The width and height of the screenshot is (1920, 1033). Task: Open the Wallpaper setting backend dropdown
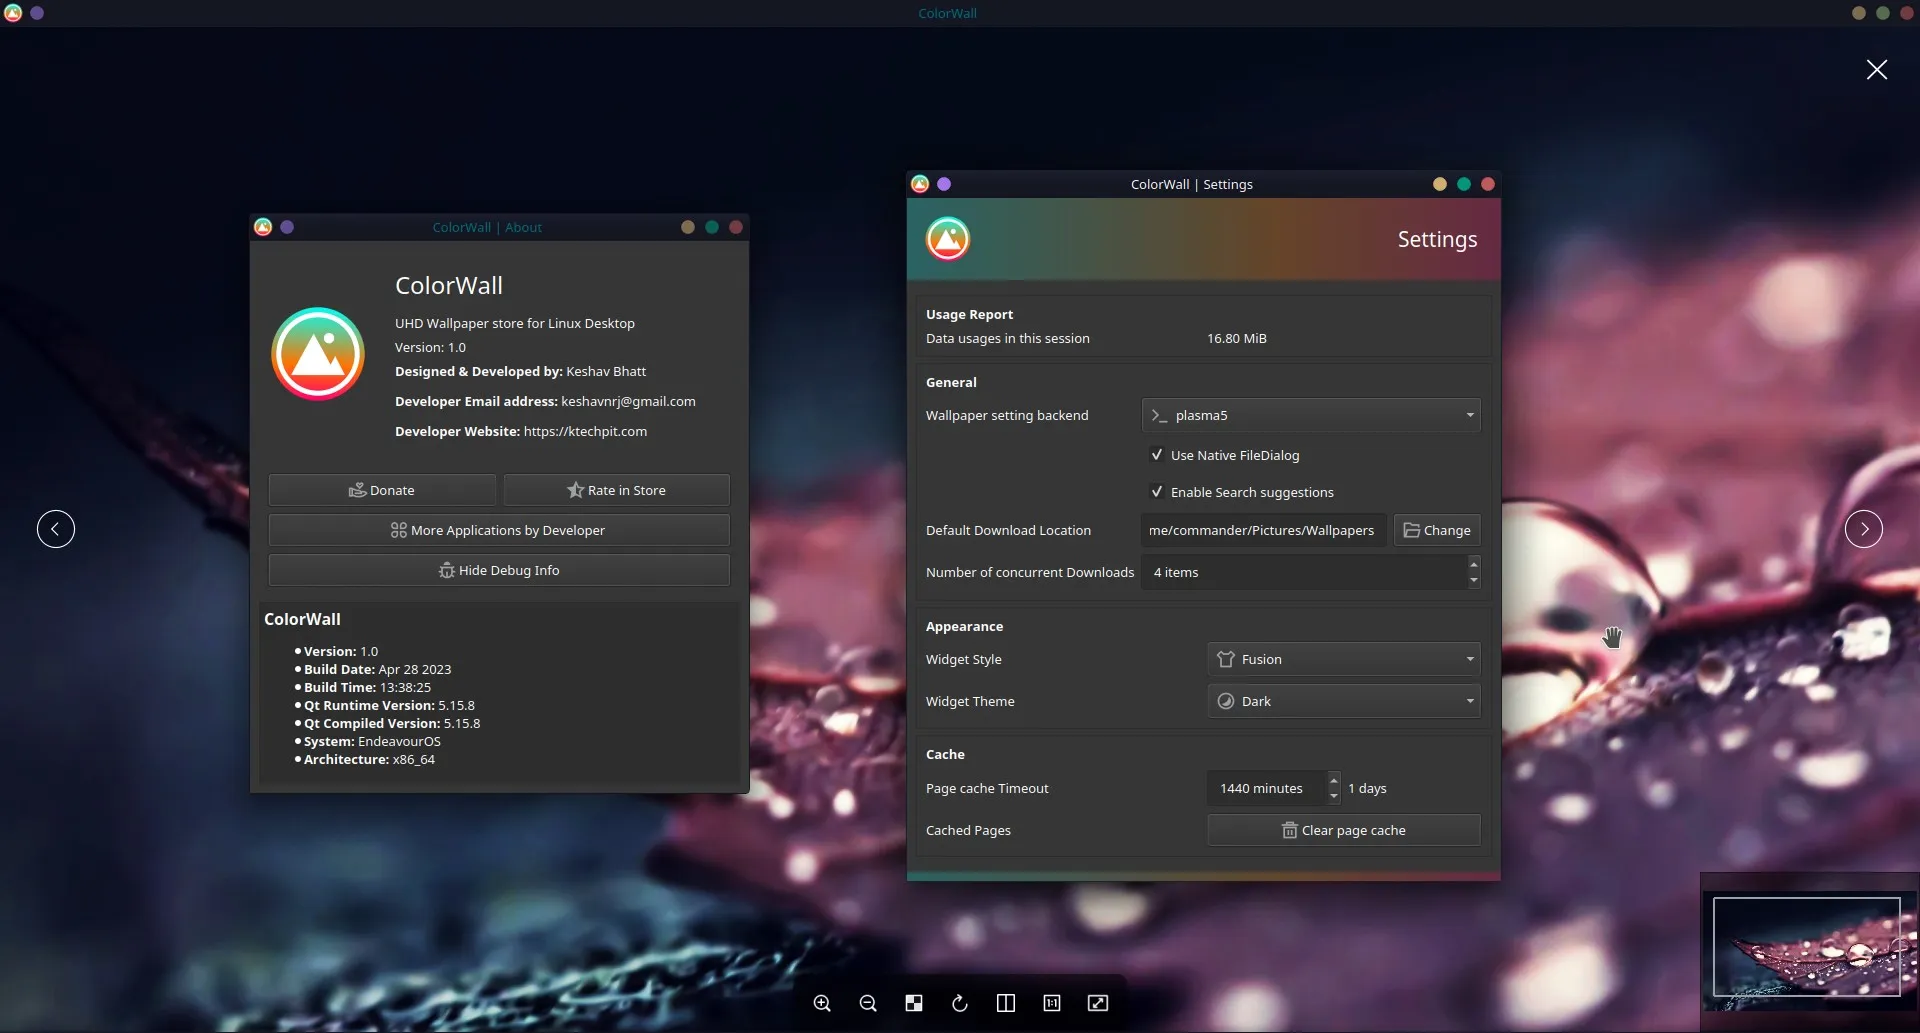pos(1310,415)
